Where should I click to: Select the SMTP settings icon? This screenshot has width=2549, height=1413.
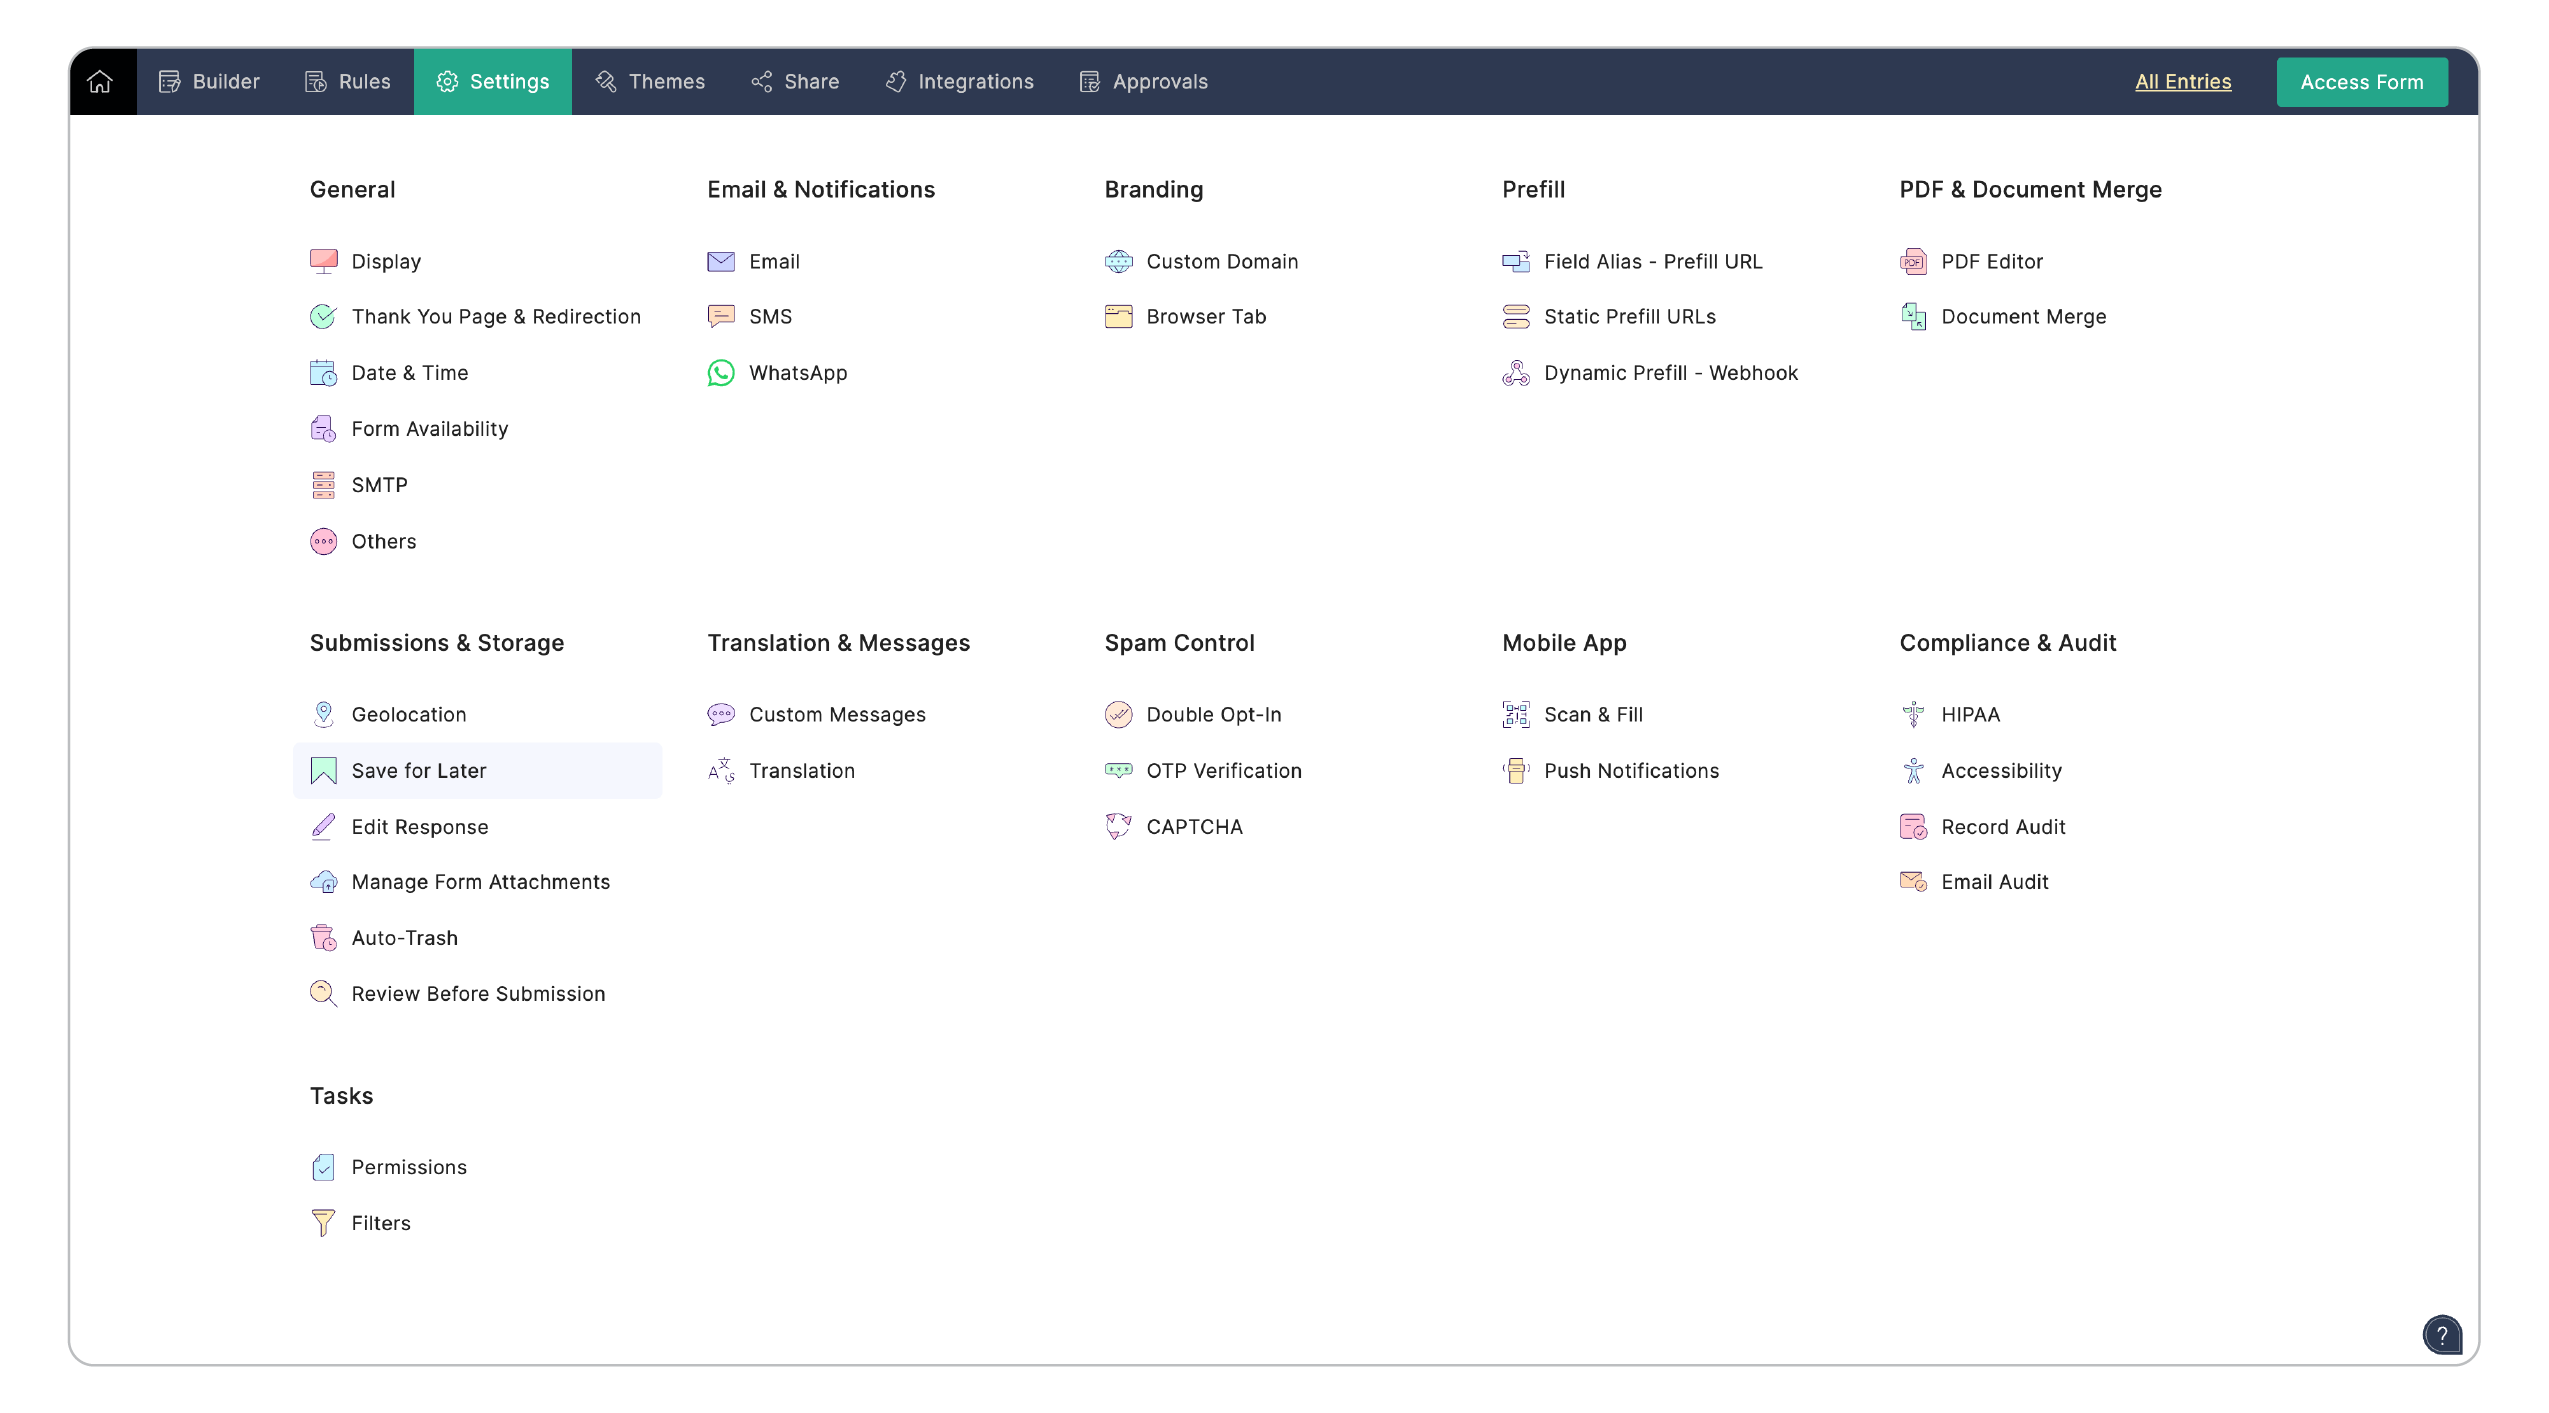[323, 484]
